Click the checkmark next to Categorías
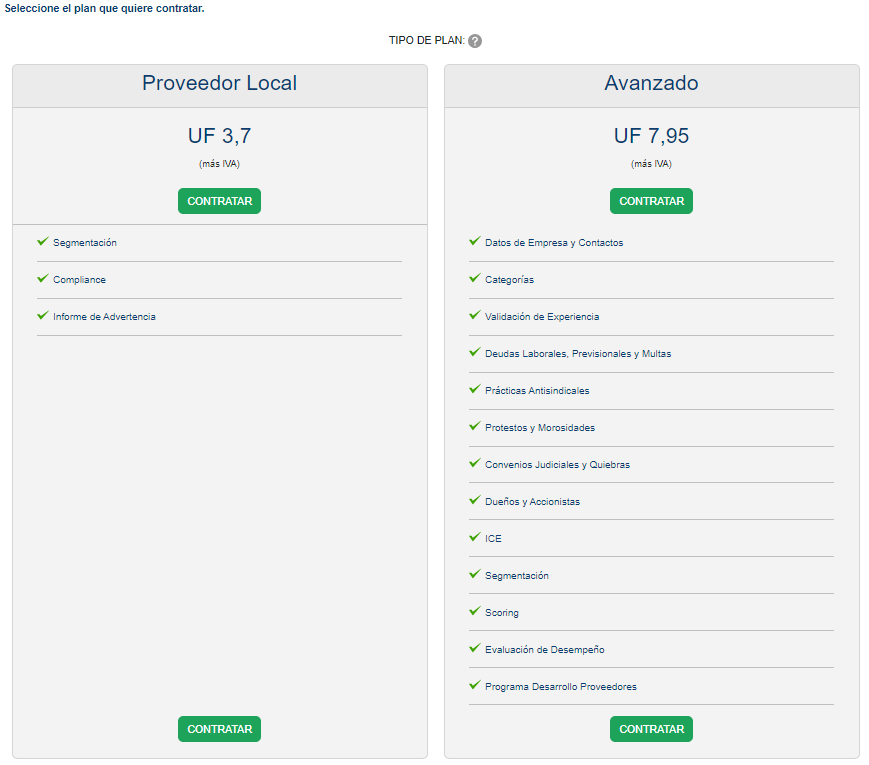The width and height of the screenshot is (869, 765). [474, 279]
